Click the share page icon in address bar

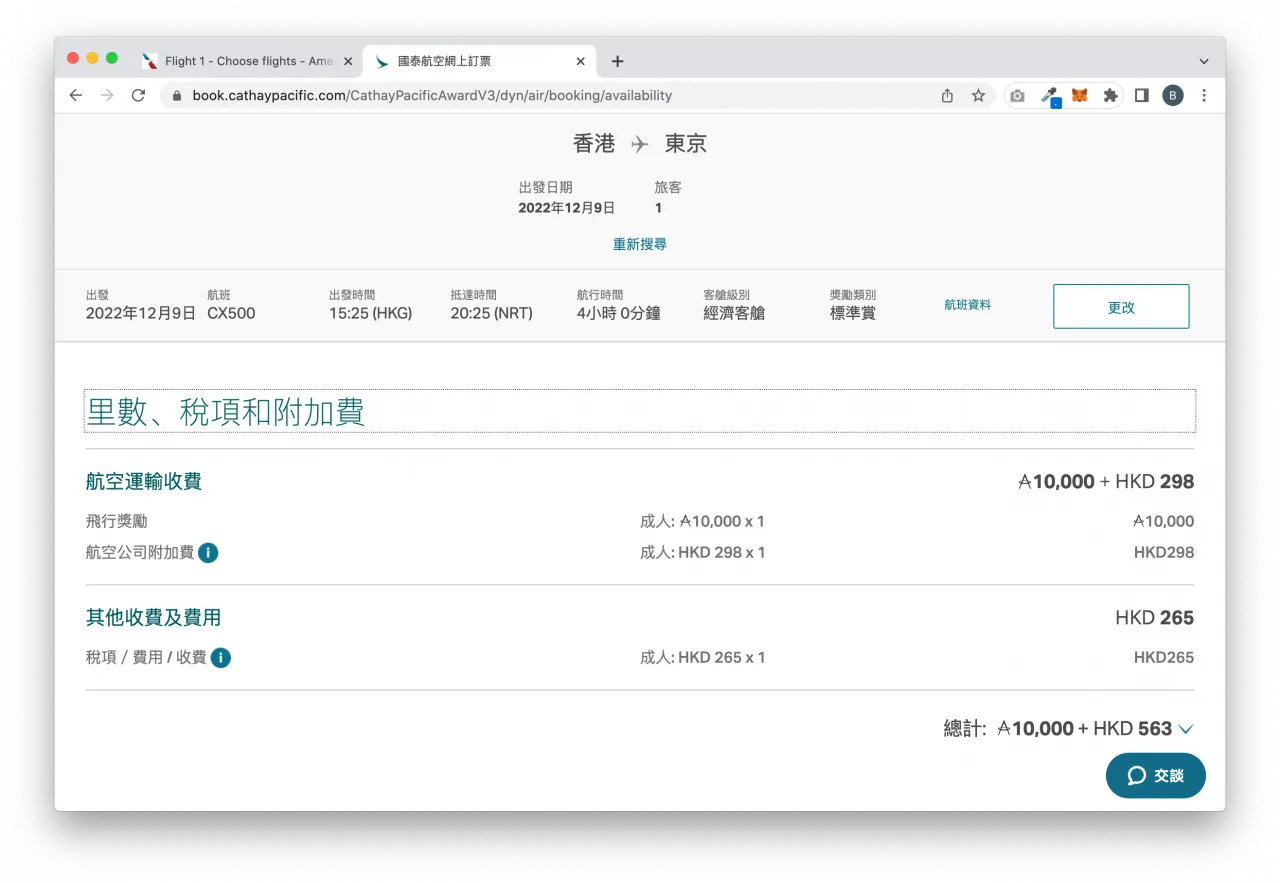[x=947, y=95]
